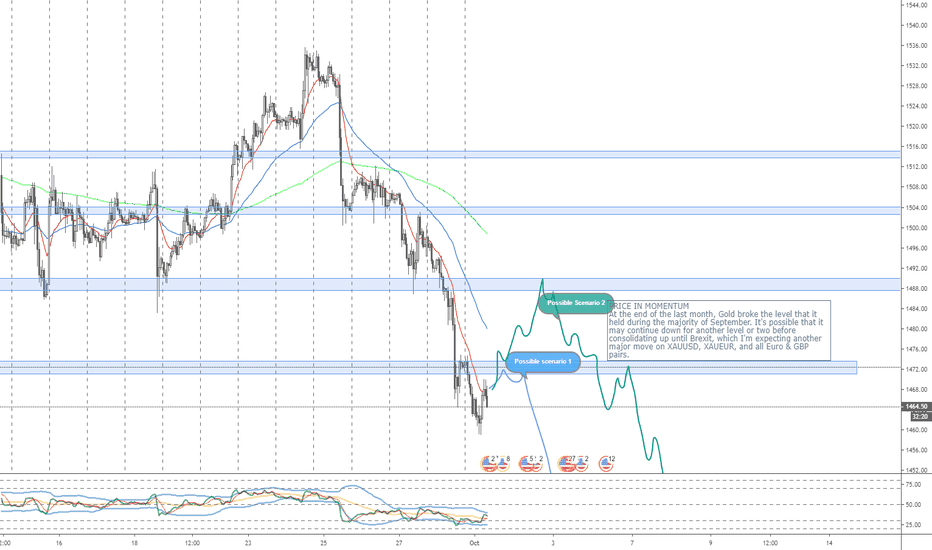Click the 1536.00 price axis label
This screenshot has height=550, width=932.
point(918,46)
